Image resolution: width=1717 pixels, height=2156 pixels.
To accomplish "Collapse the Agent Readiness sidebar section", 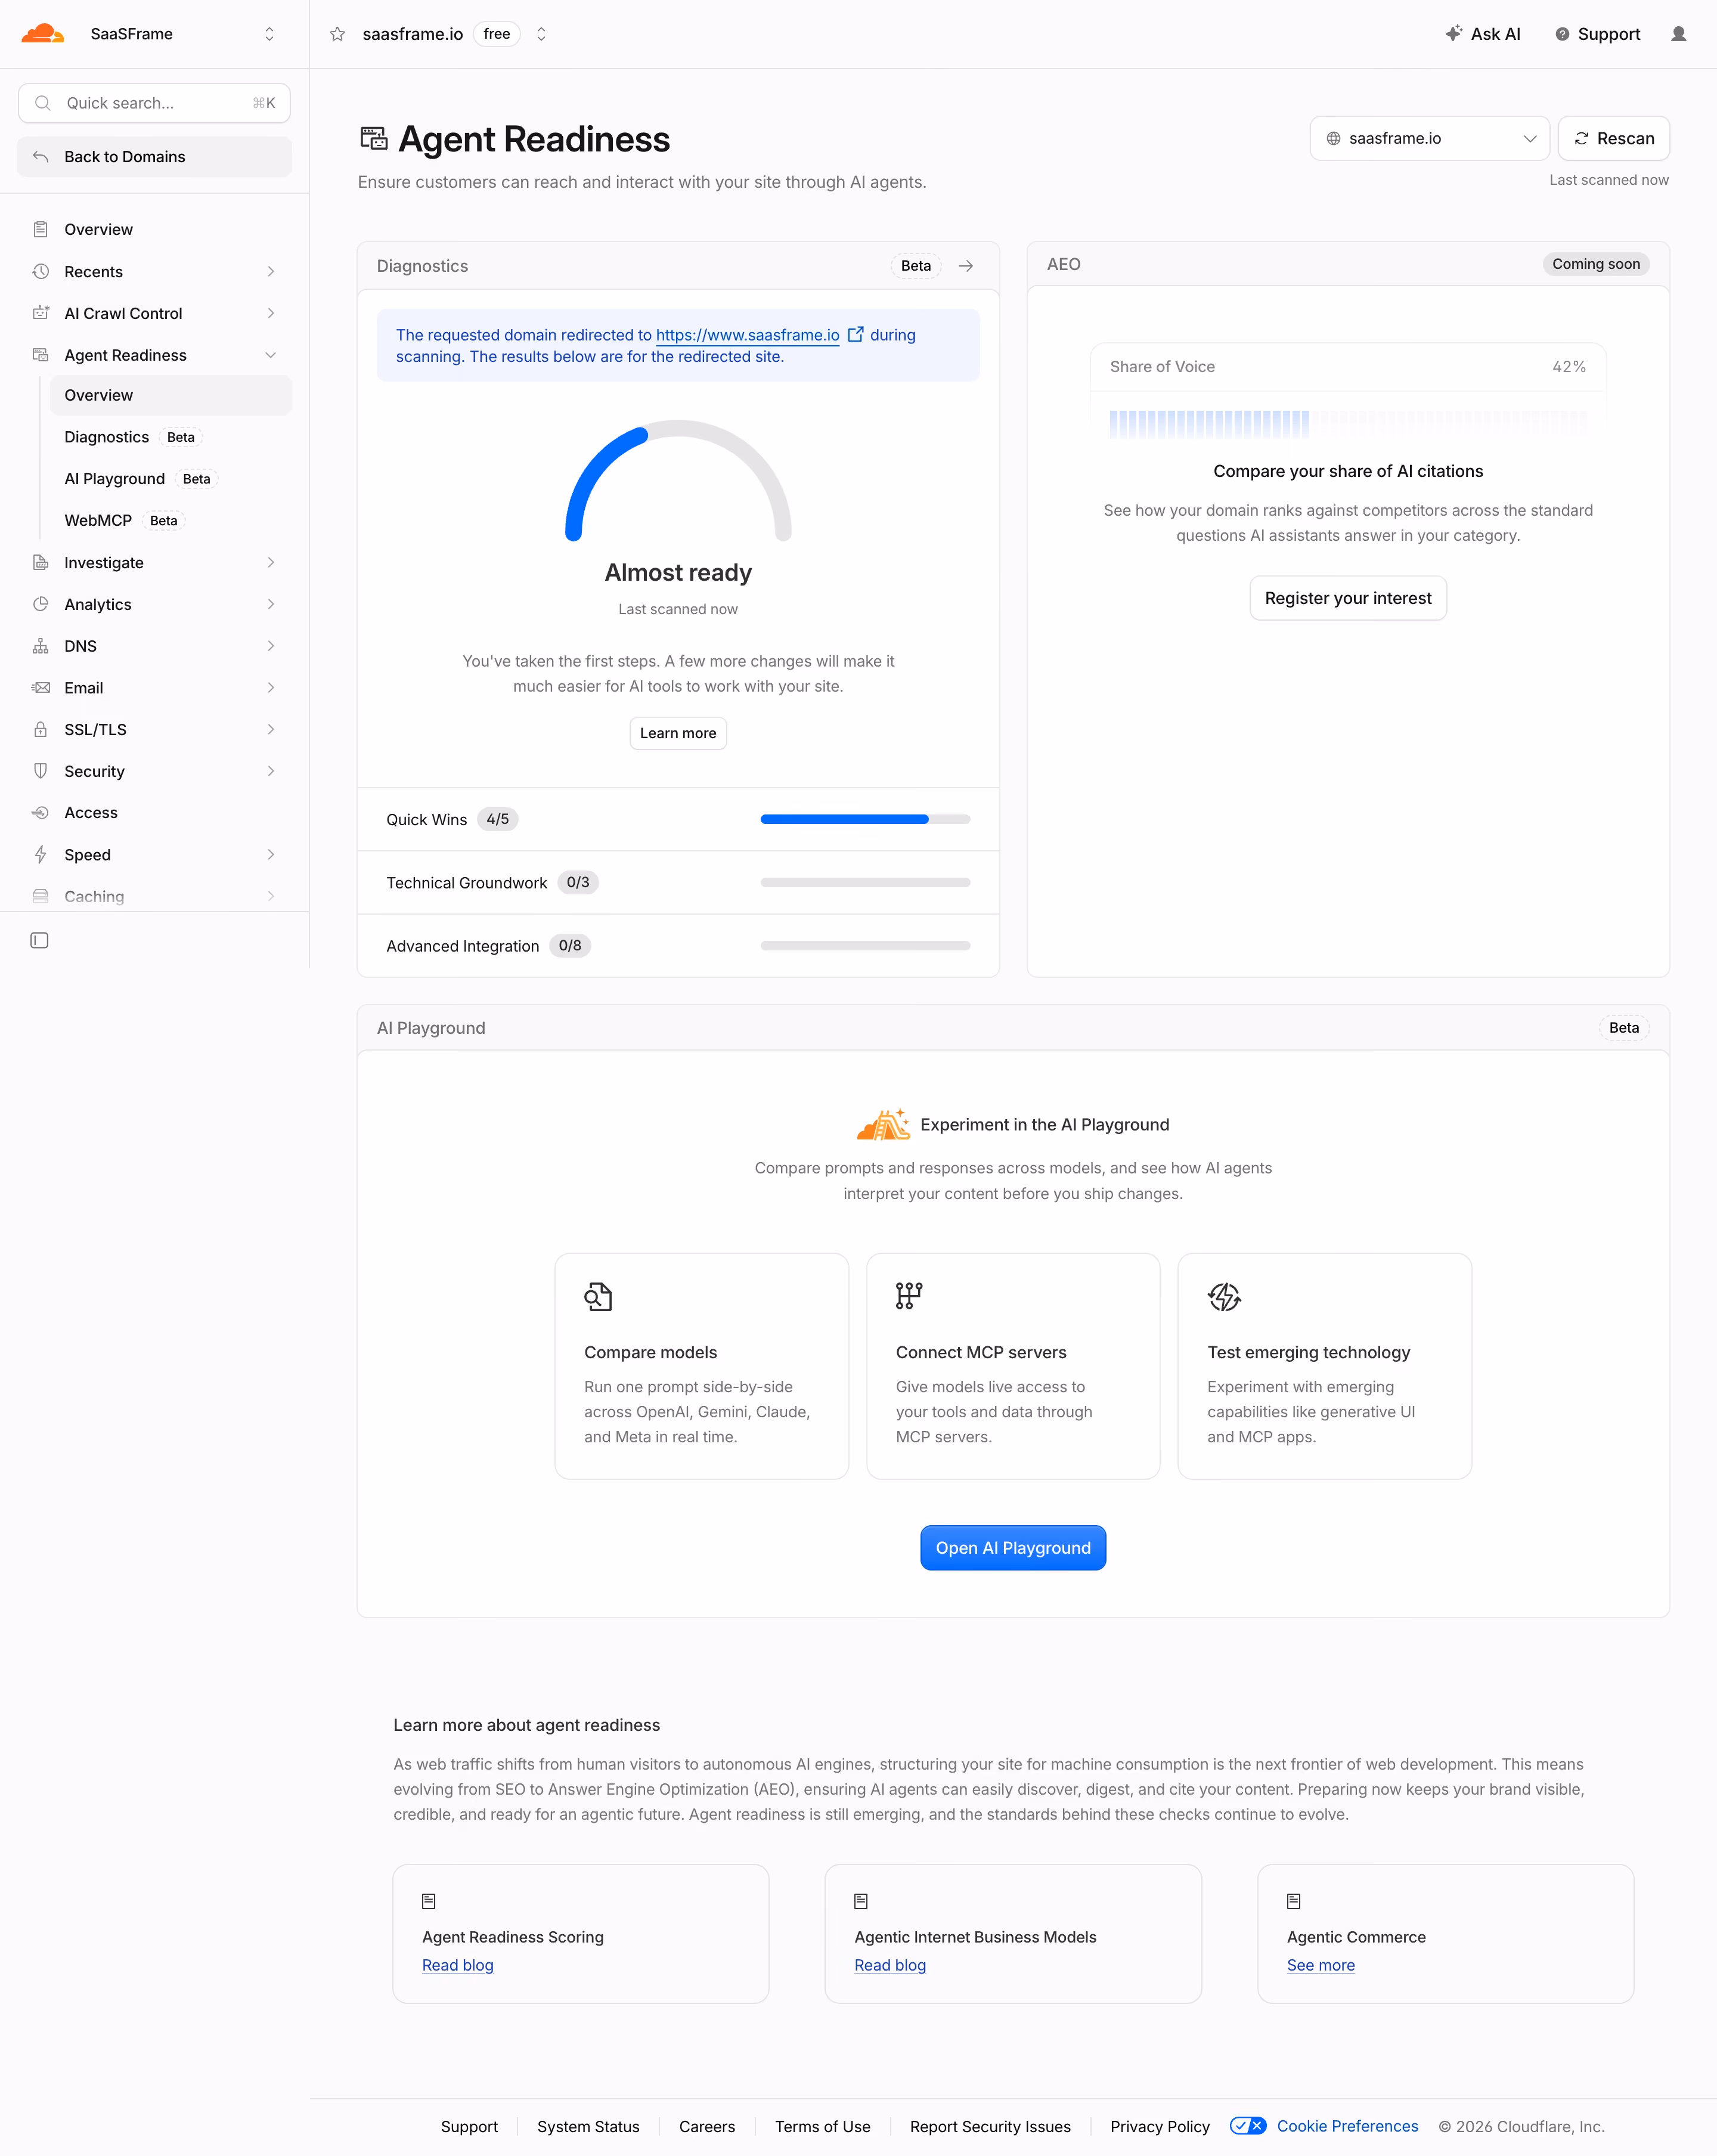I will (x=154, y=355).
